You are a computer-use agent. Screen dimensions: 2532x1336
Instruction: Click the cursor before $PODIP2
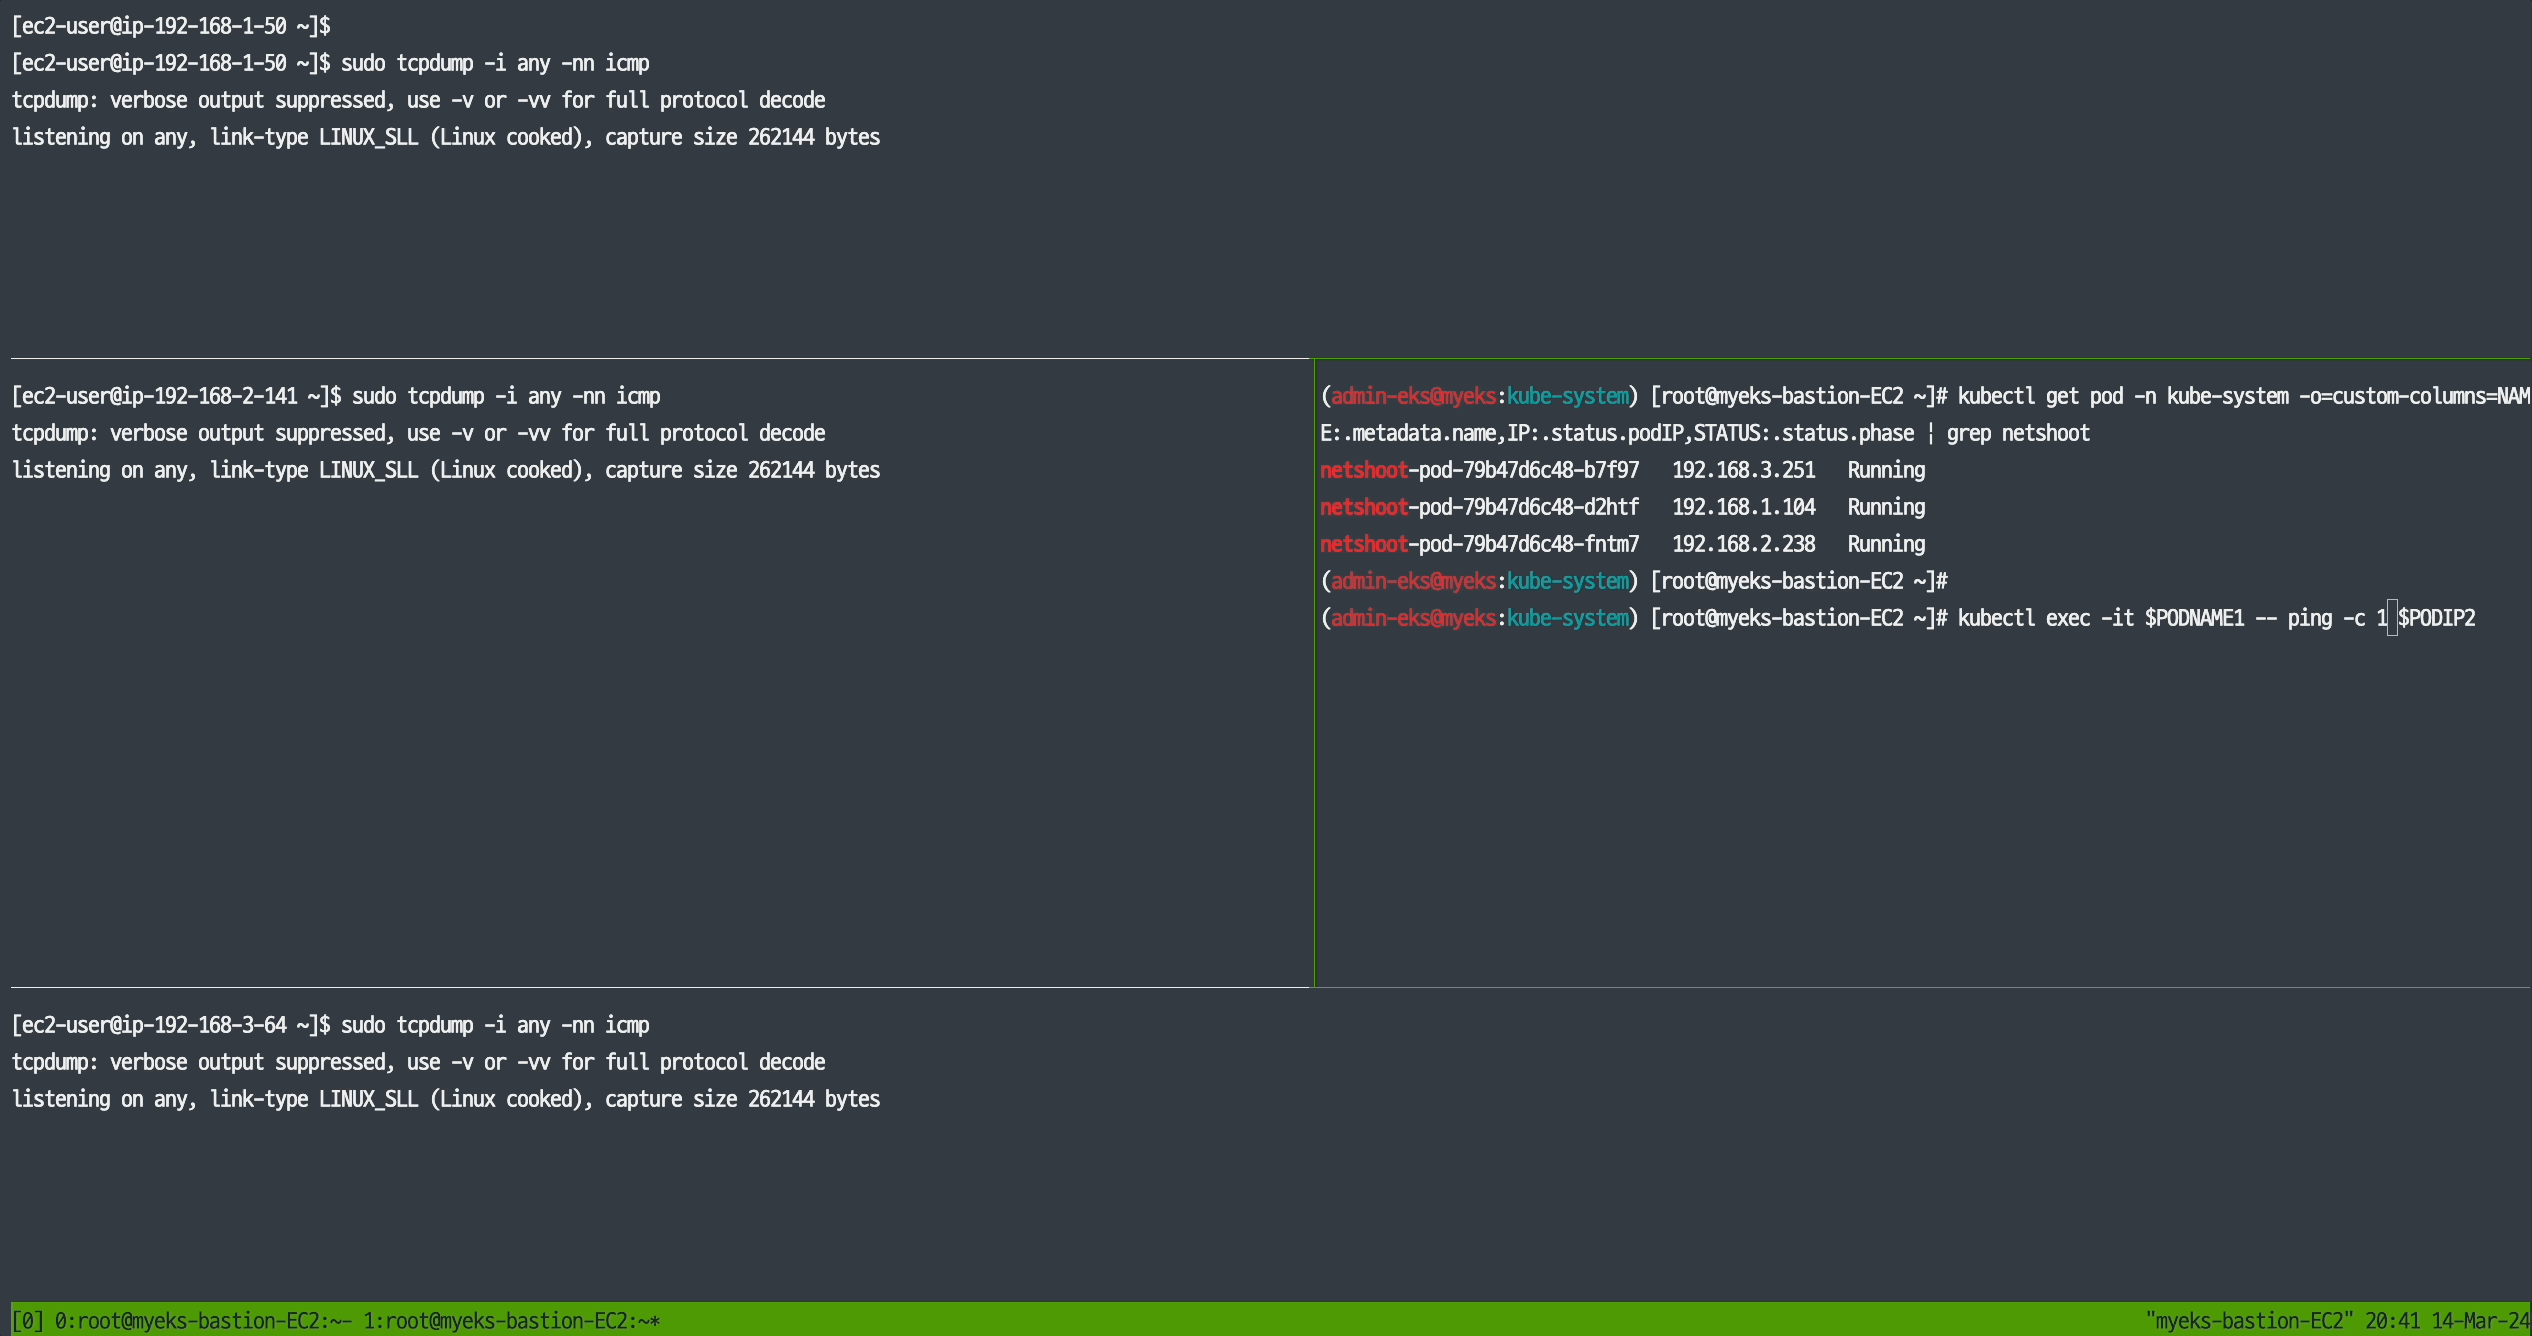2392,618
